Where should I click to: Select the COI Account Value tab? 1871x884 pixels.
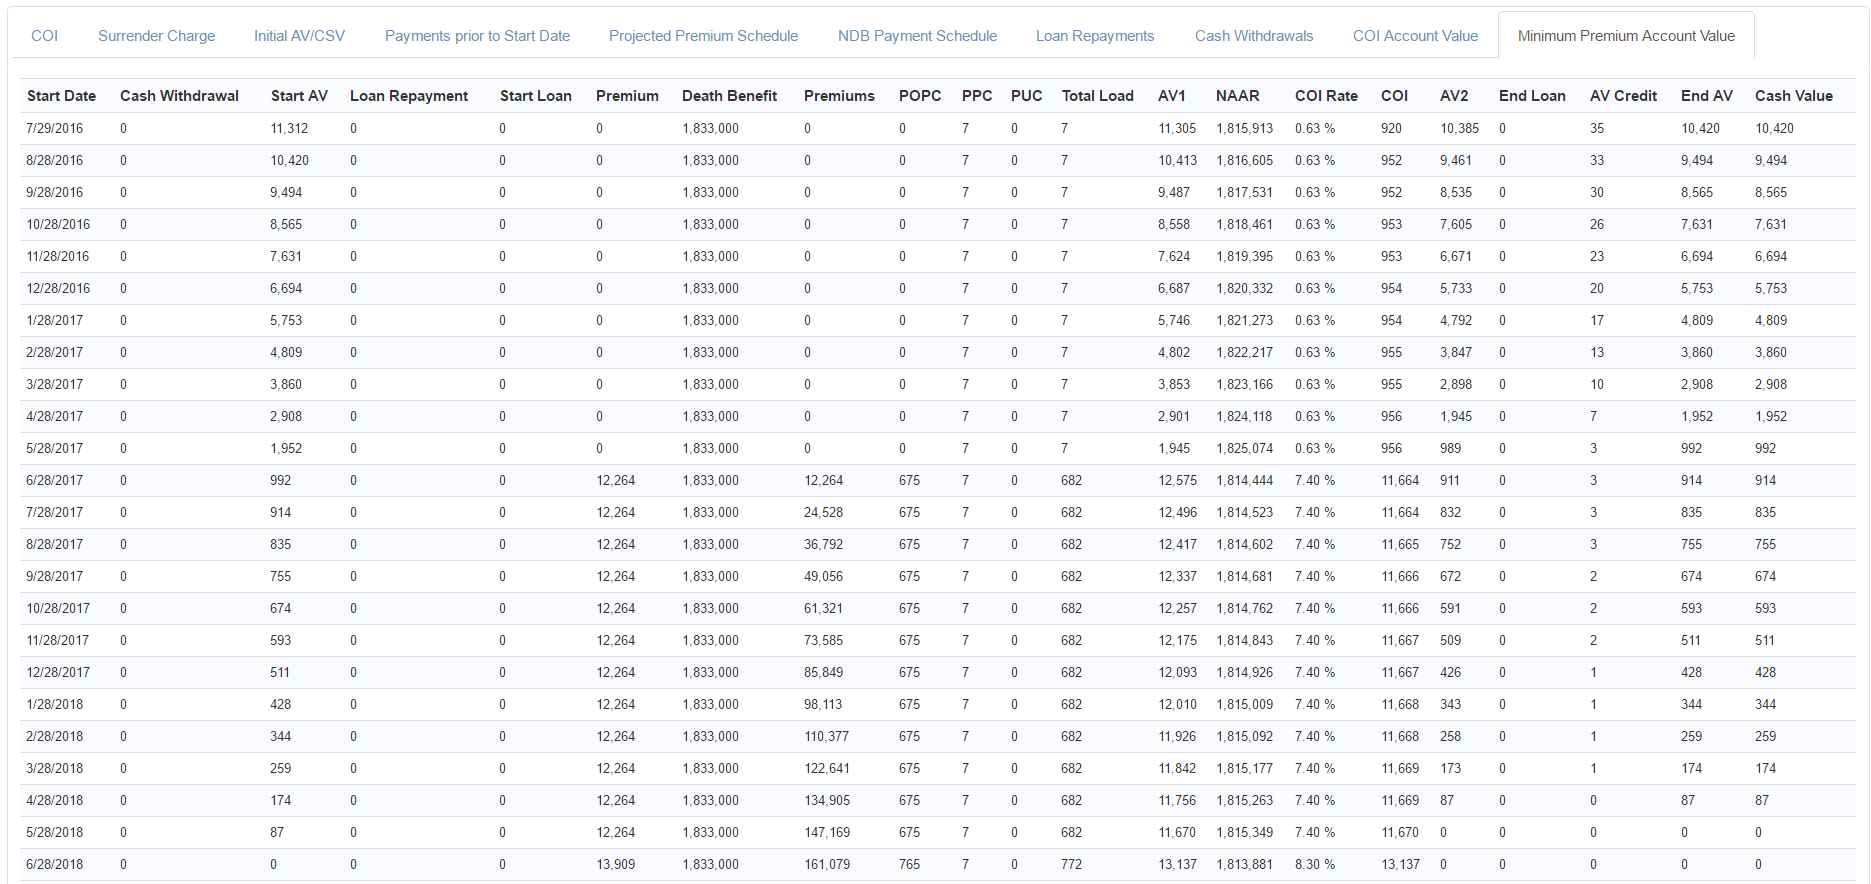coord(1415,36)
